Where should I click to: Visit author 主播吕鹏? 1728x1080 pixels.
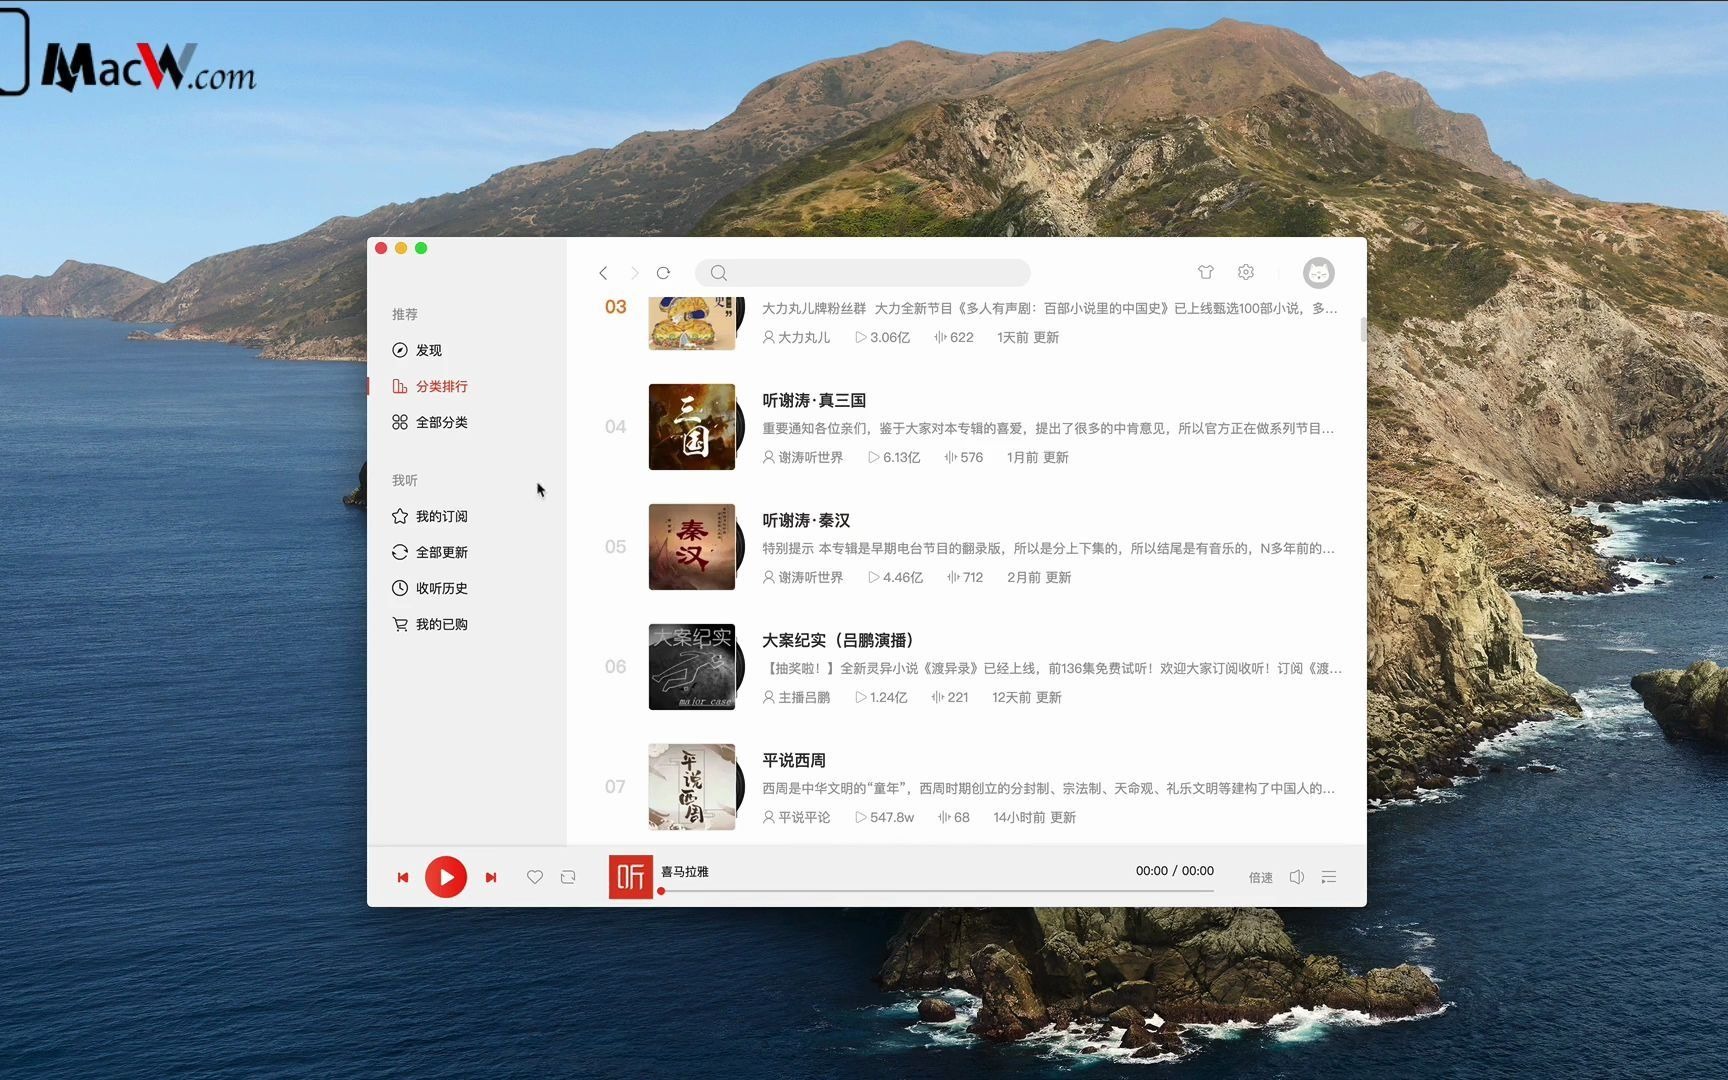click(796, 697)
